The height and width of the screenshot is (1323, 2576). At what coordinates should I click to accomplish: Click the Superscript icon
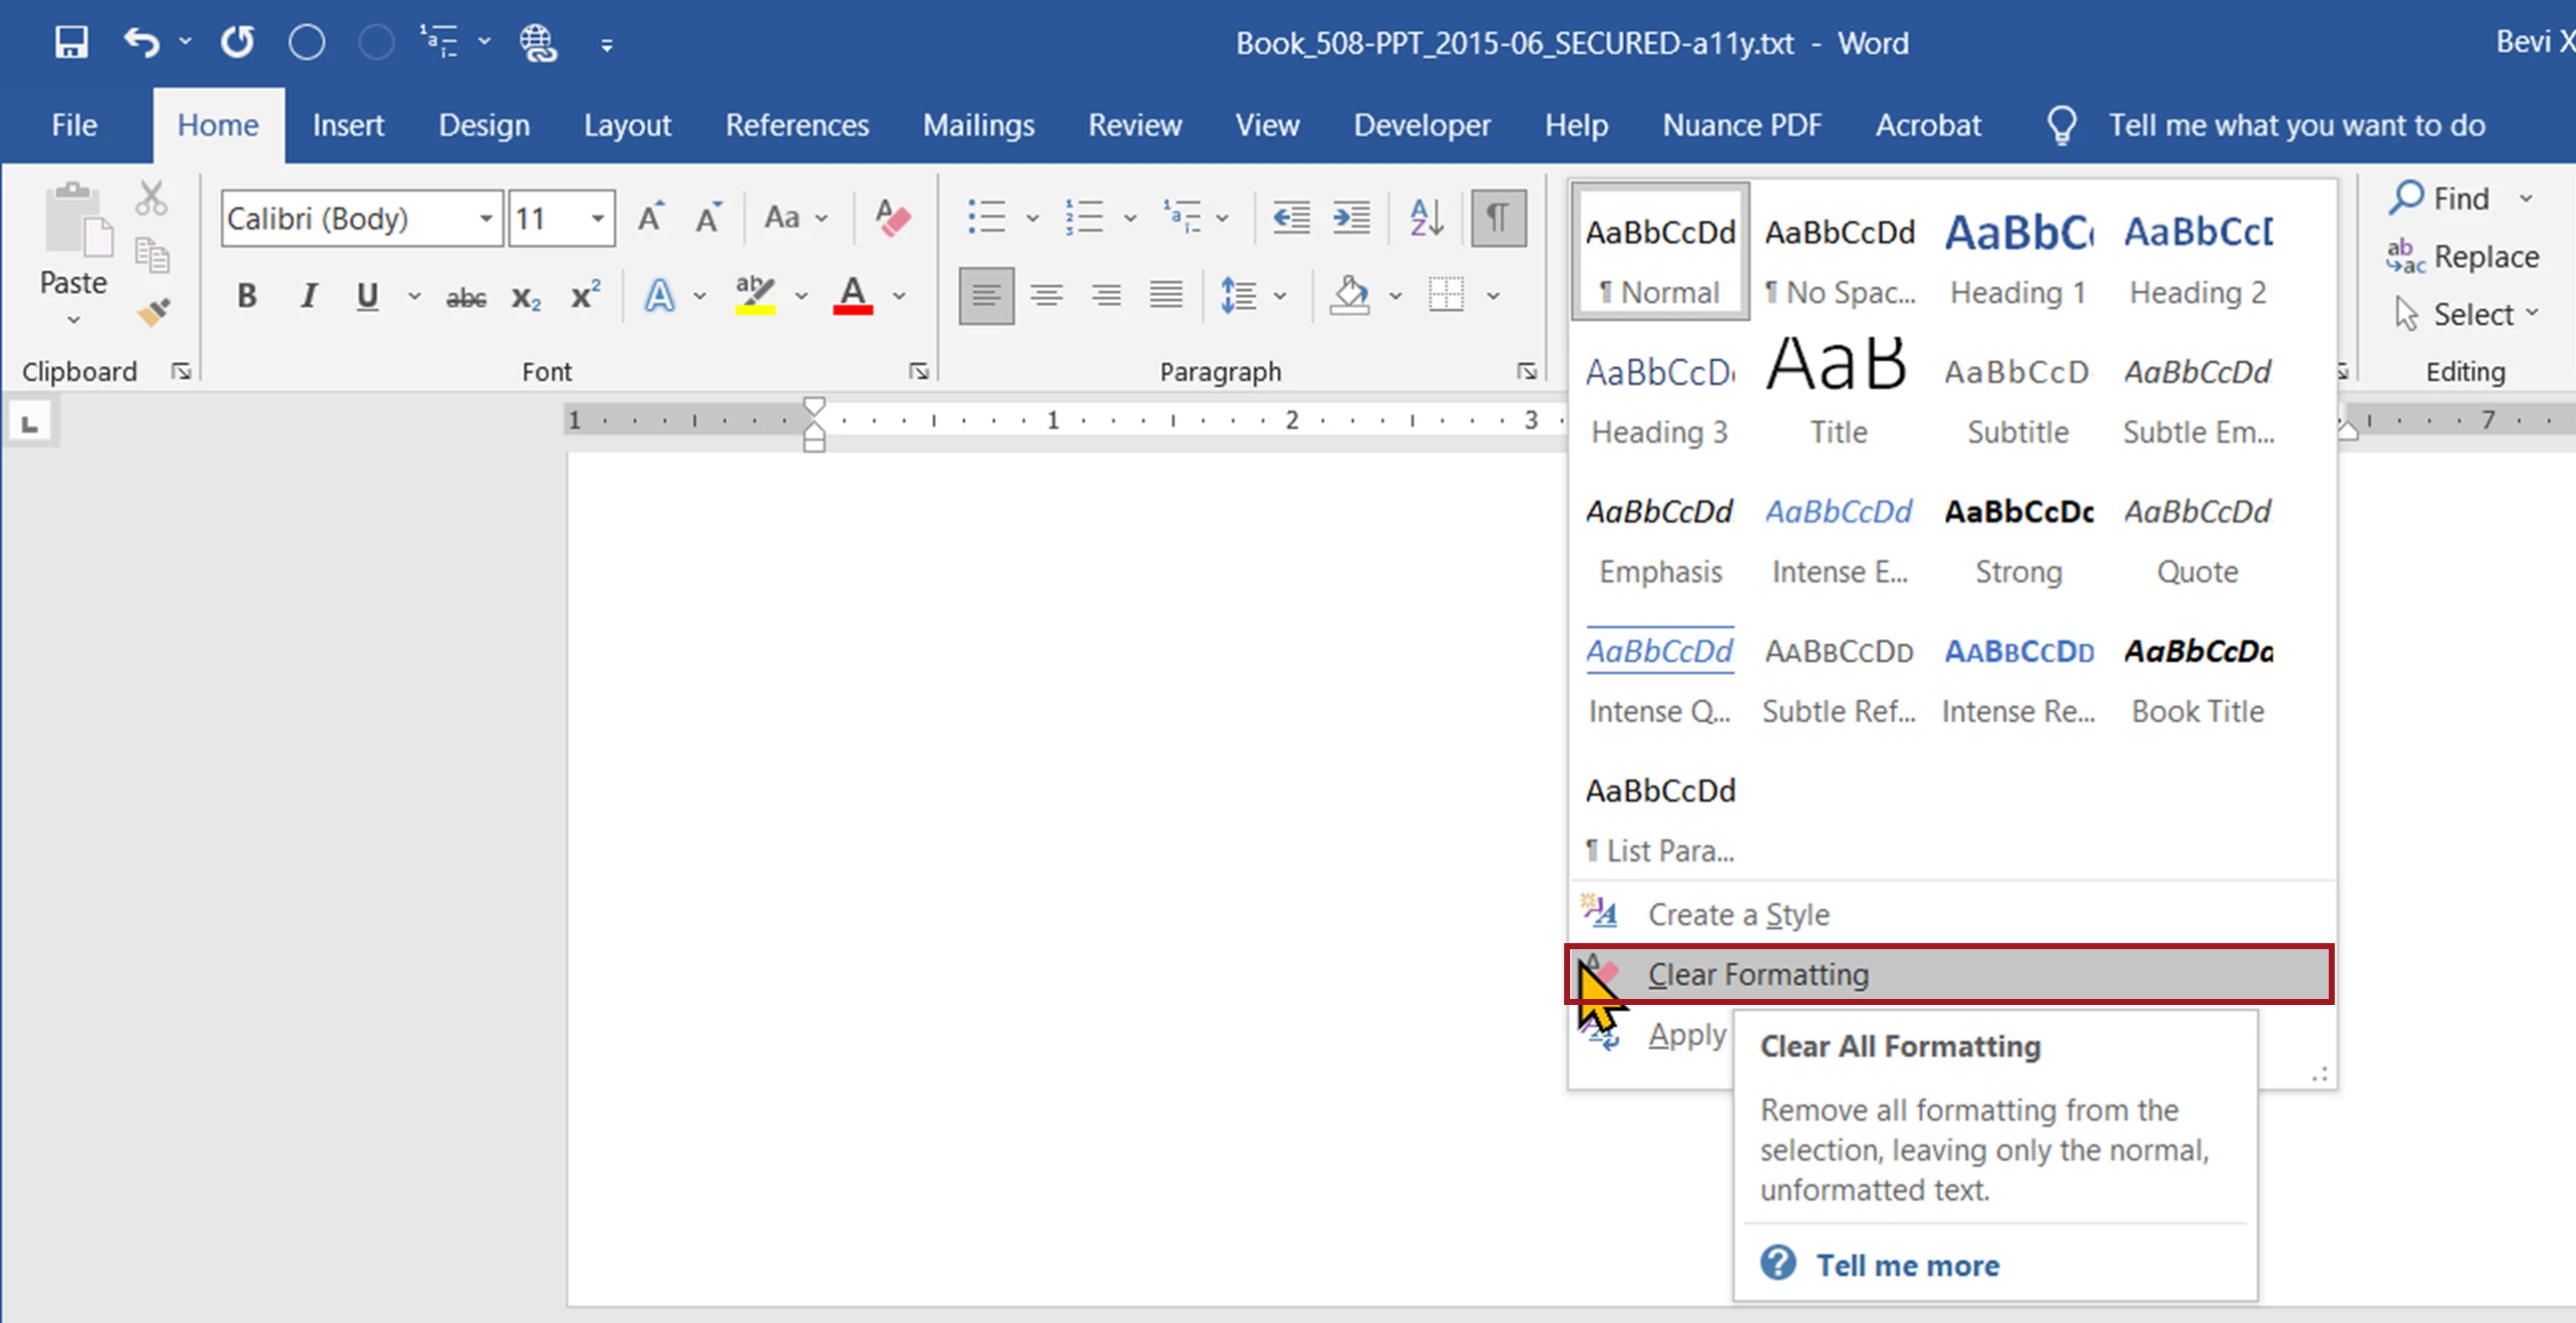(585, 296)
